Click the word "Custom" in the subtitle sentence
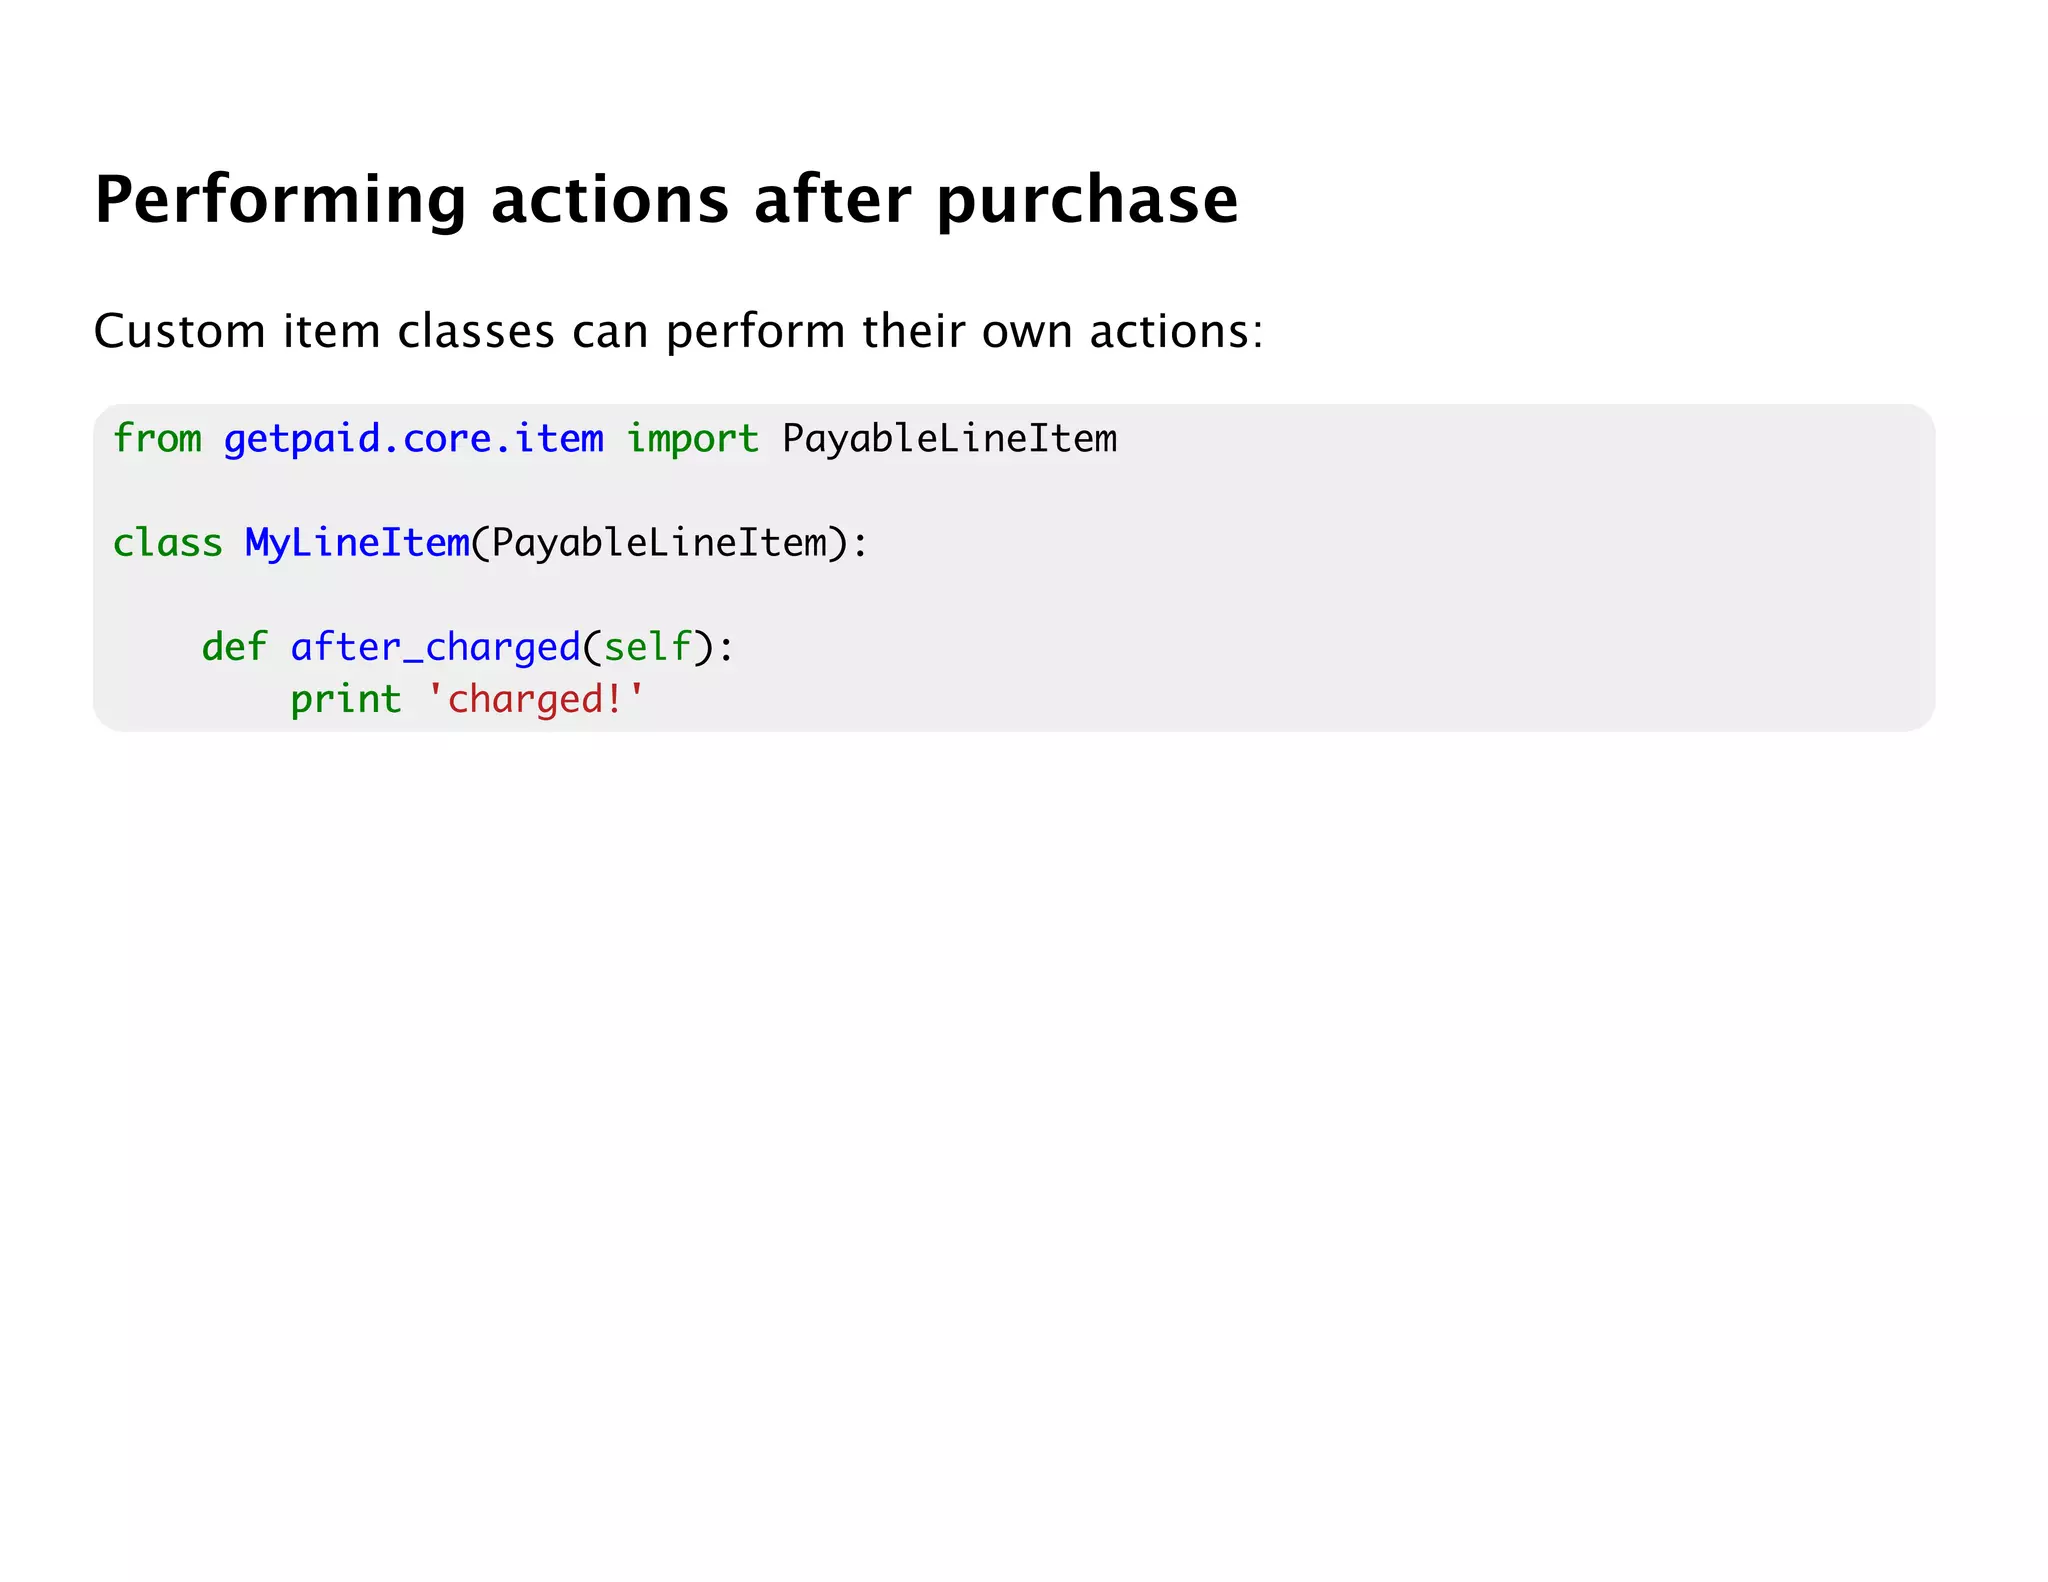Viewport: 2048px width, 1582px height. click(x=179, y=331)
